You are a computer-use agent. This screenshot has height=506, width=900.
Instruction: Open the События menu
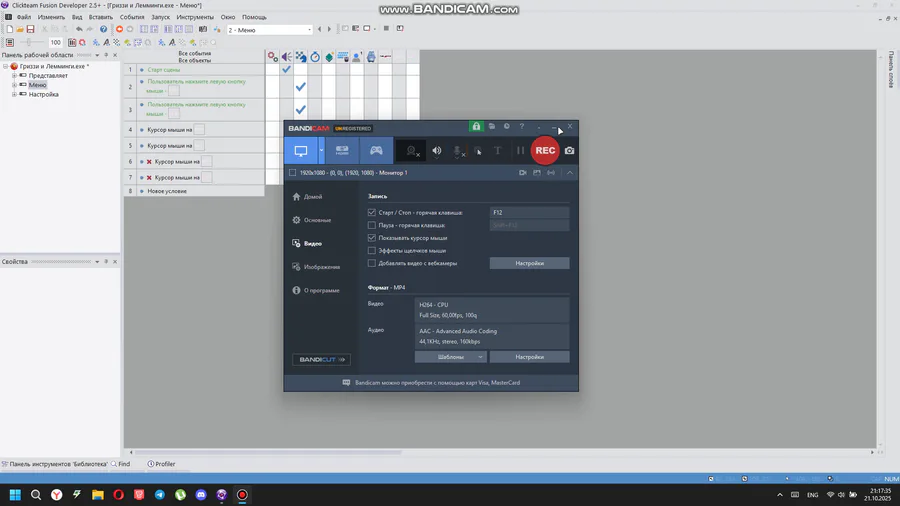click(x=132, y=17)
